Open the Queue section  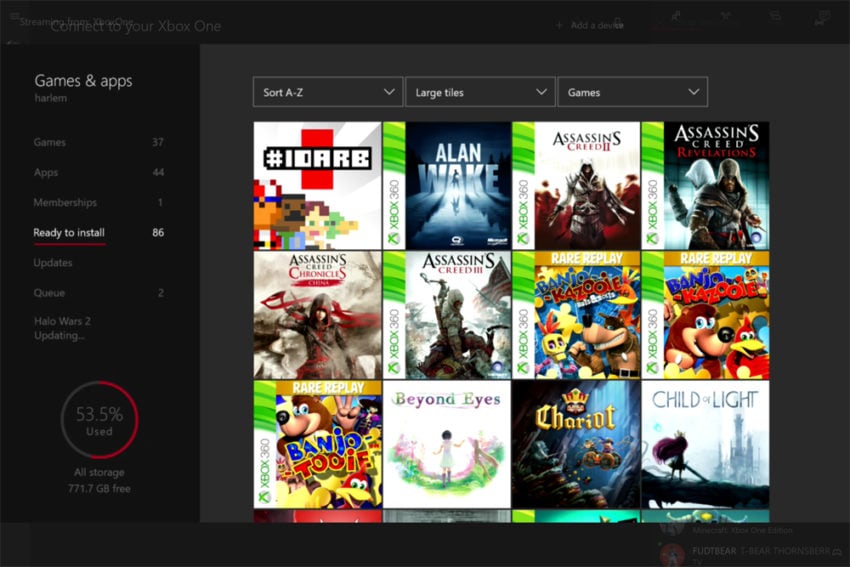pos(98,293)
